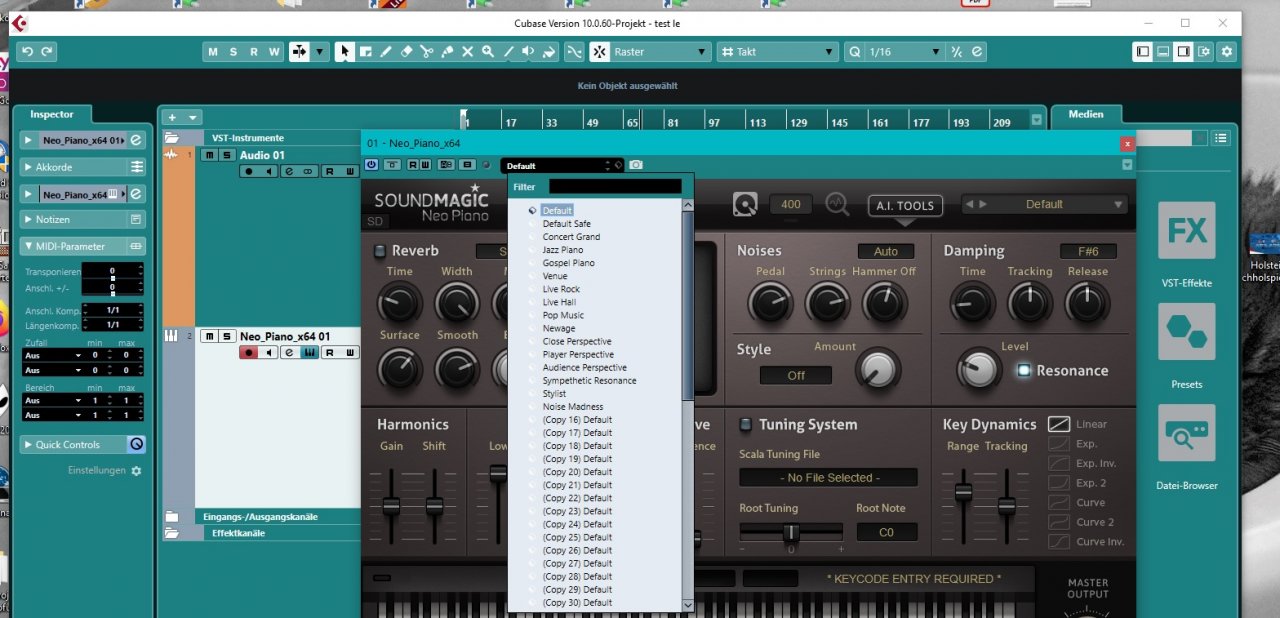Open the Raster snap type dropdown
Image resolution: width=1280 pixels, height=618 pixels.
pos(650,52)
